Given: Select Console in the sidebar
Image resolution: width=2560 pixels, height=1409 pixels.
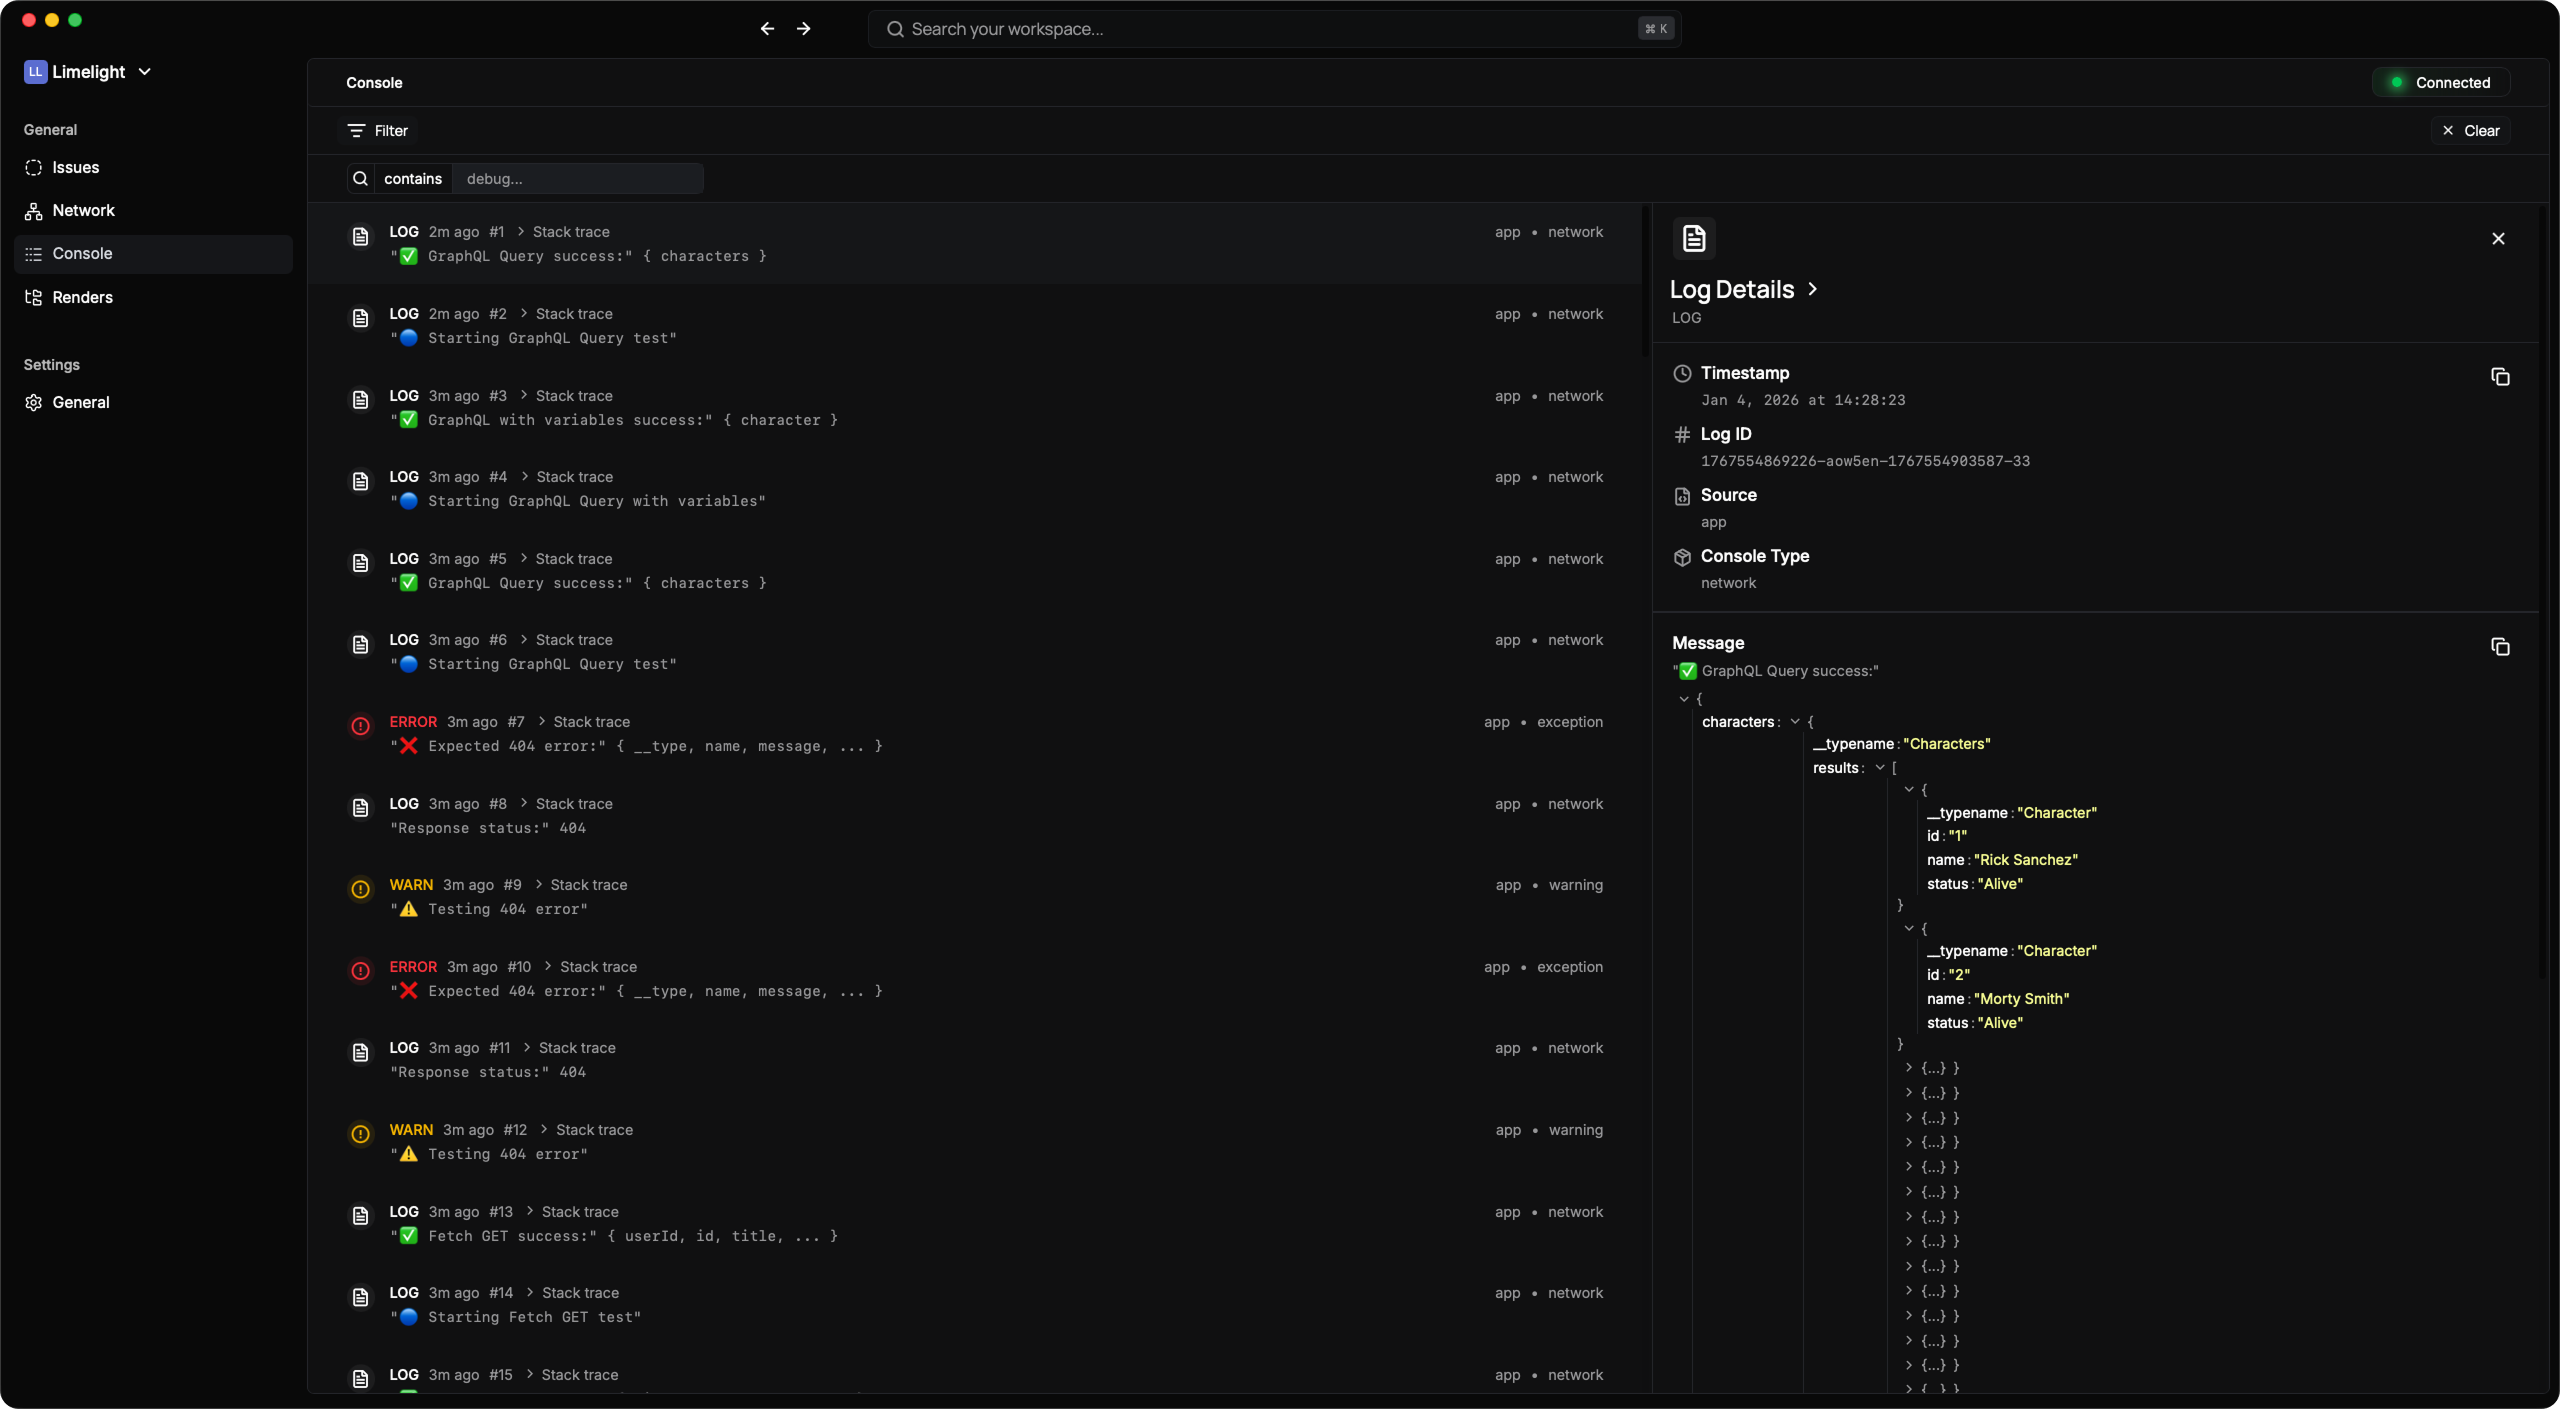Looking at the screenshot, I should 81,253.
